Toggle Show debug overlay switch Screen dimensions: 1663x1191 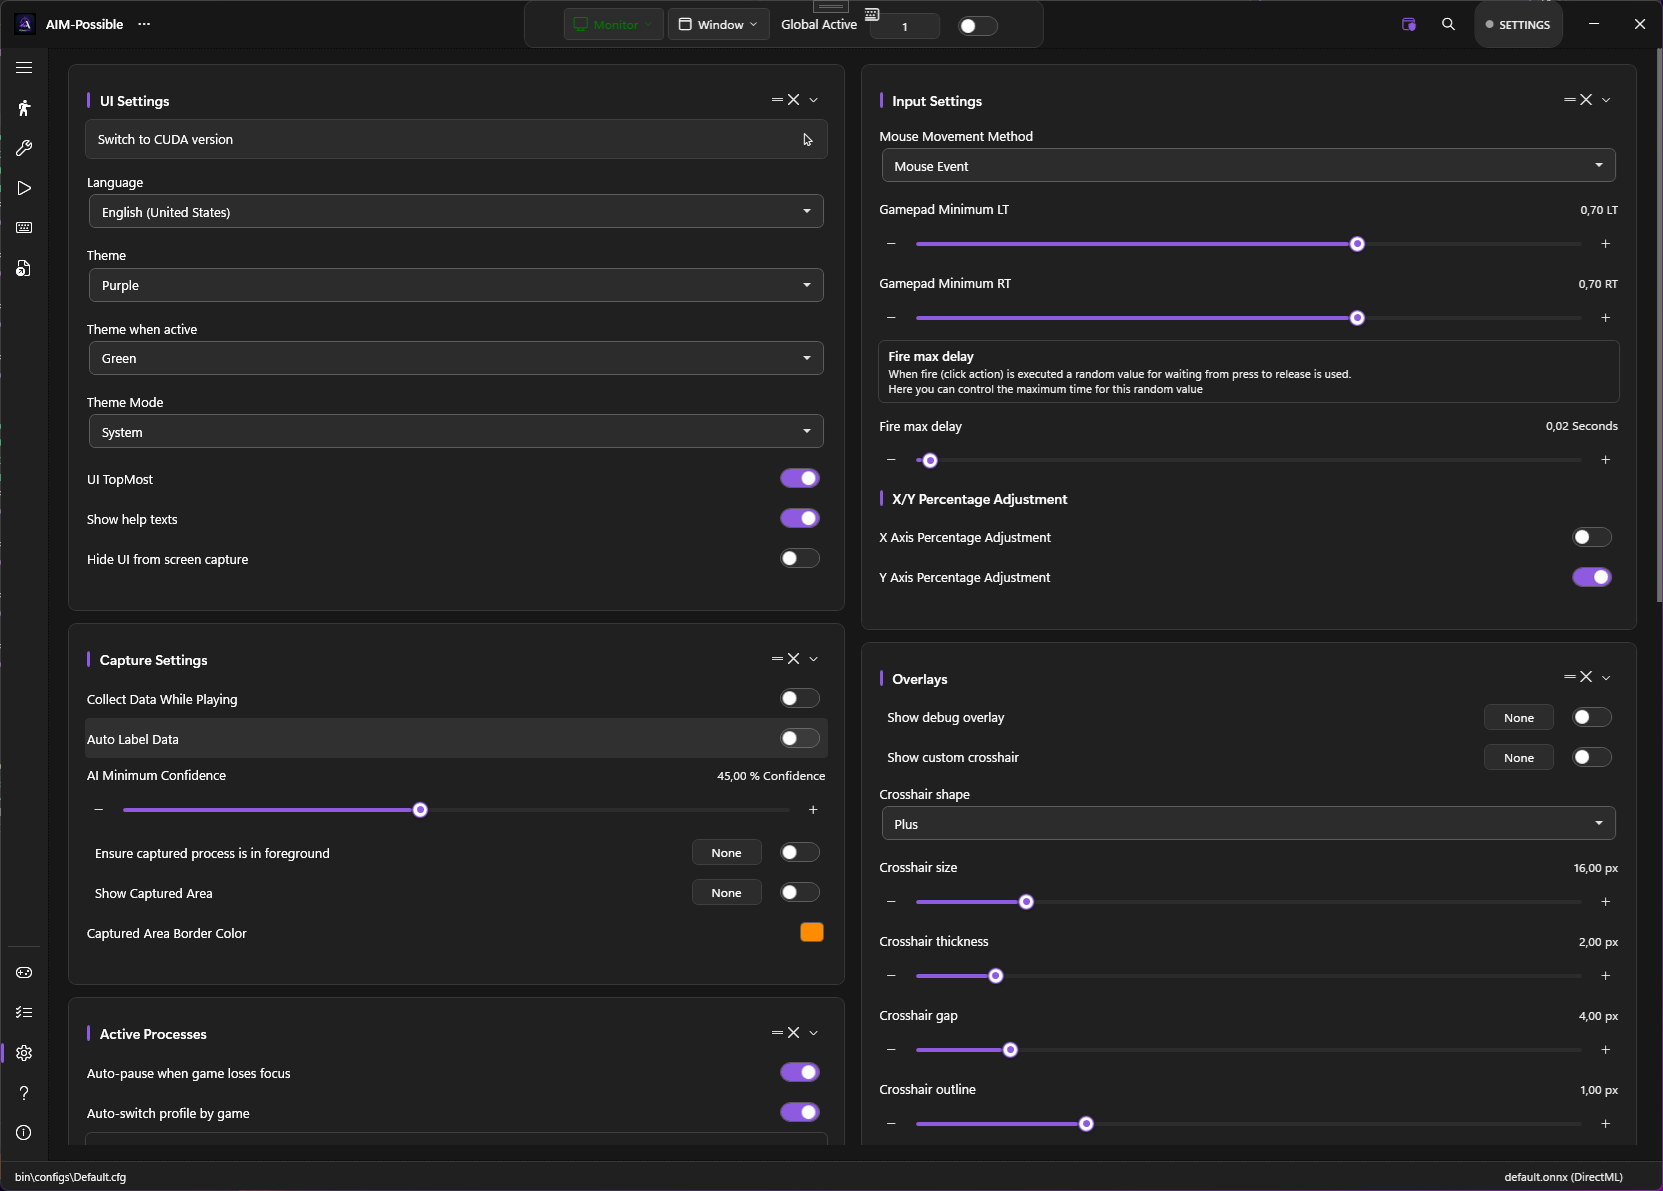1592,718
